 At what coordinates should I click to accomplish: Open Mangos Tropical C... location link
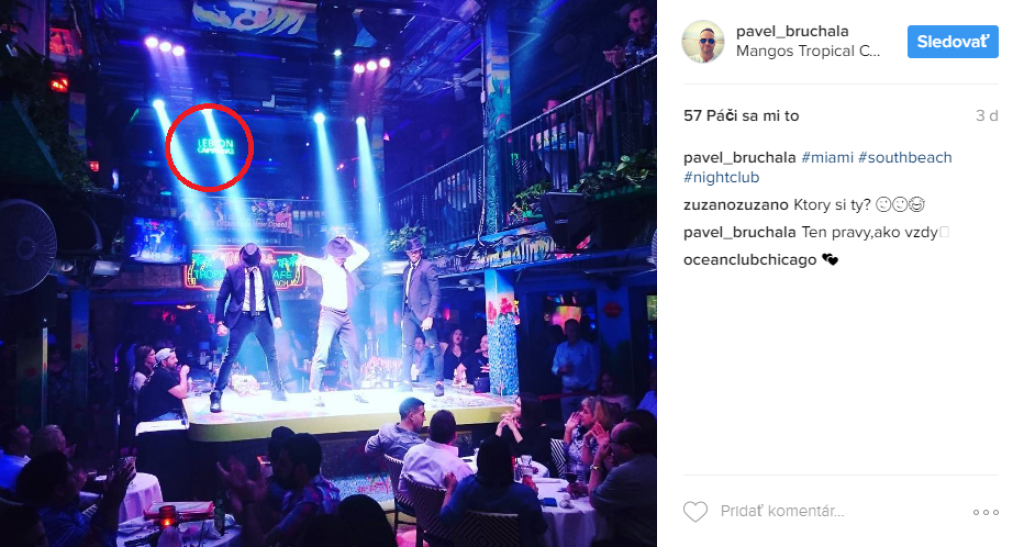(x=808, y=51)
